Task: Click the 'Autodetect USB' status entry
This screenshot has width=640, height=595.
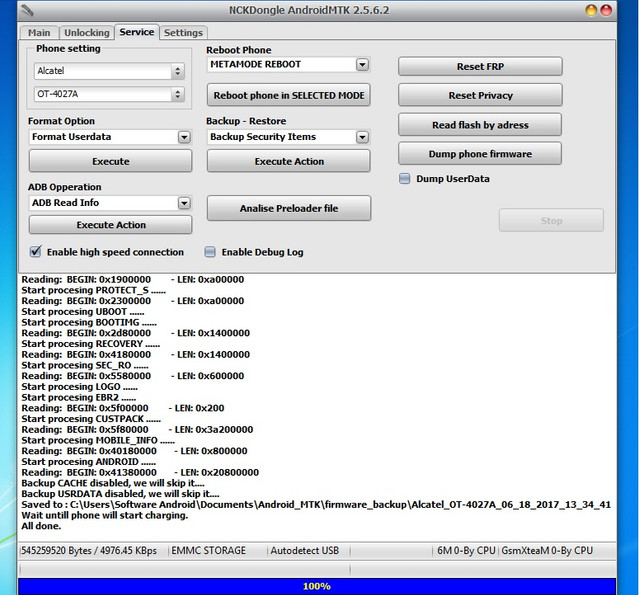Action: (304, 551)
